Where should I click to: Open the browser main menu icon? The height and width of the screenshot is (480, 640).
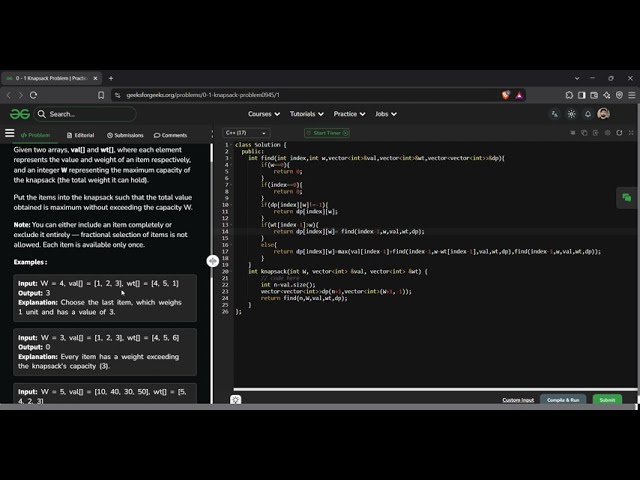pos(632,95)
